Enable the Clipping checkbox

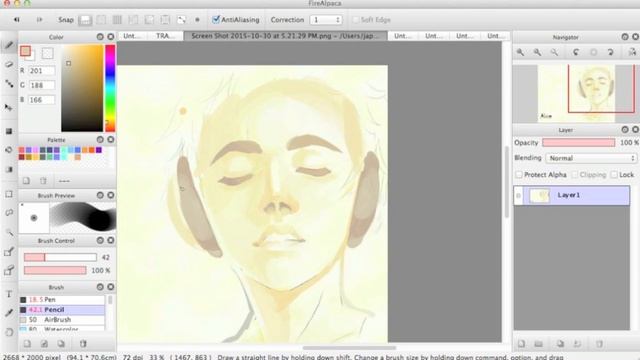coord(575,175)
